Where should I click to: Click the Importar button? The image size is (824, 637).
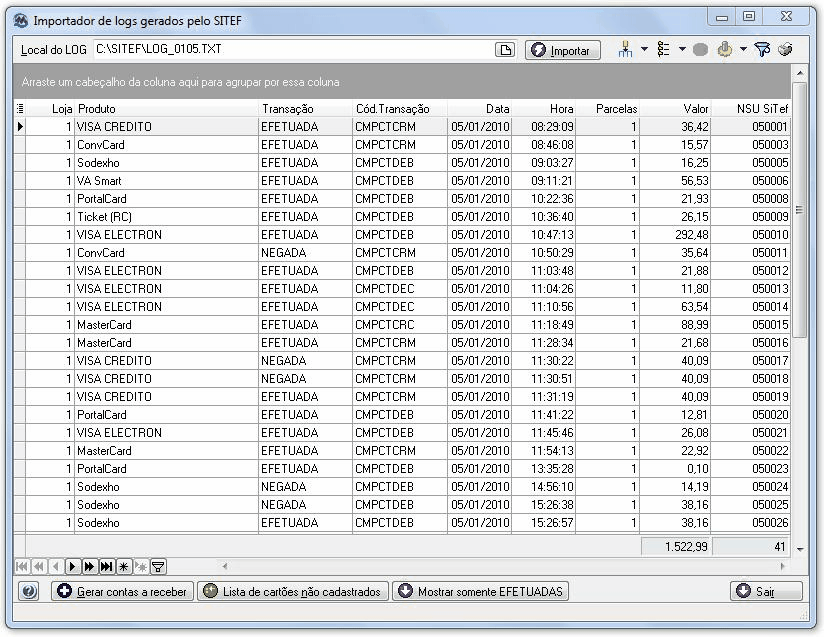(563, 50)
